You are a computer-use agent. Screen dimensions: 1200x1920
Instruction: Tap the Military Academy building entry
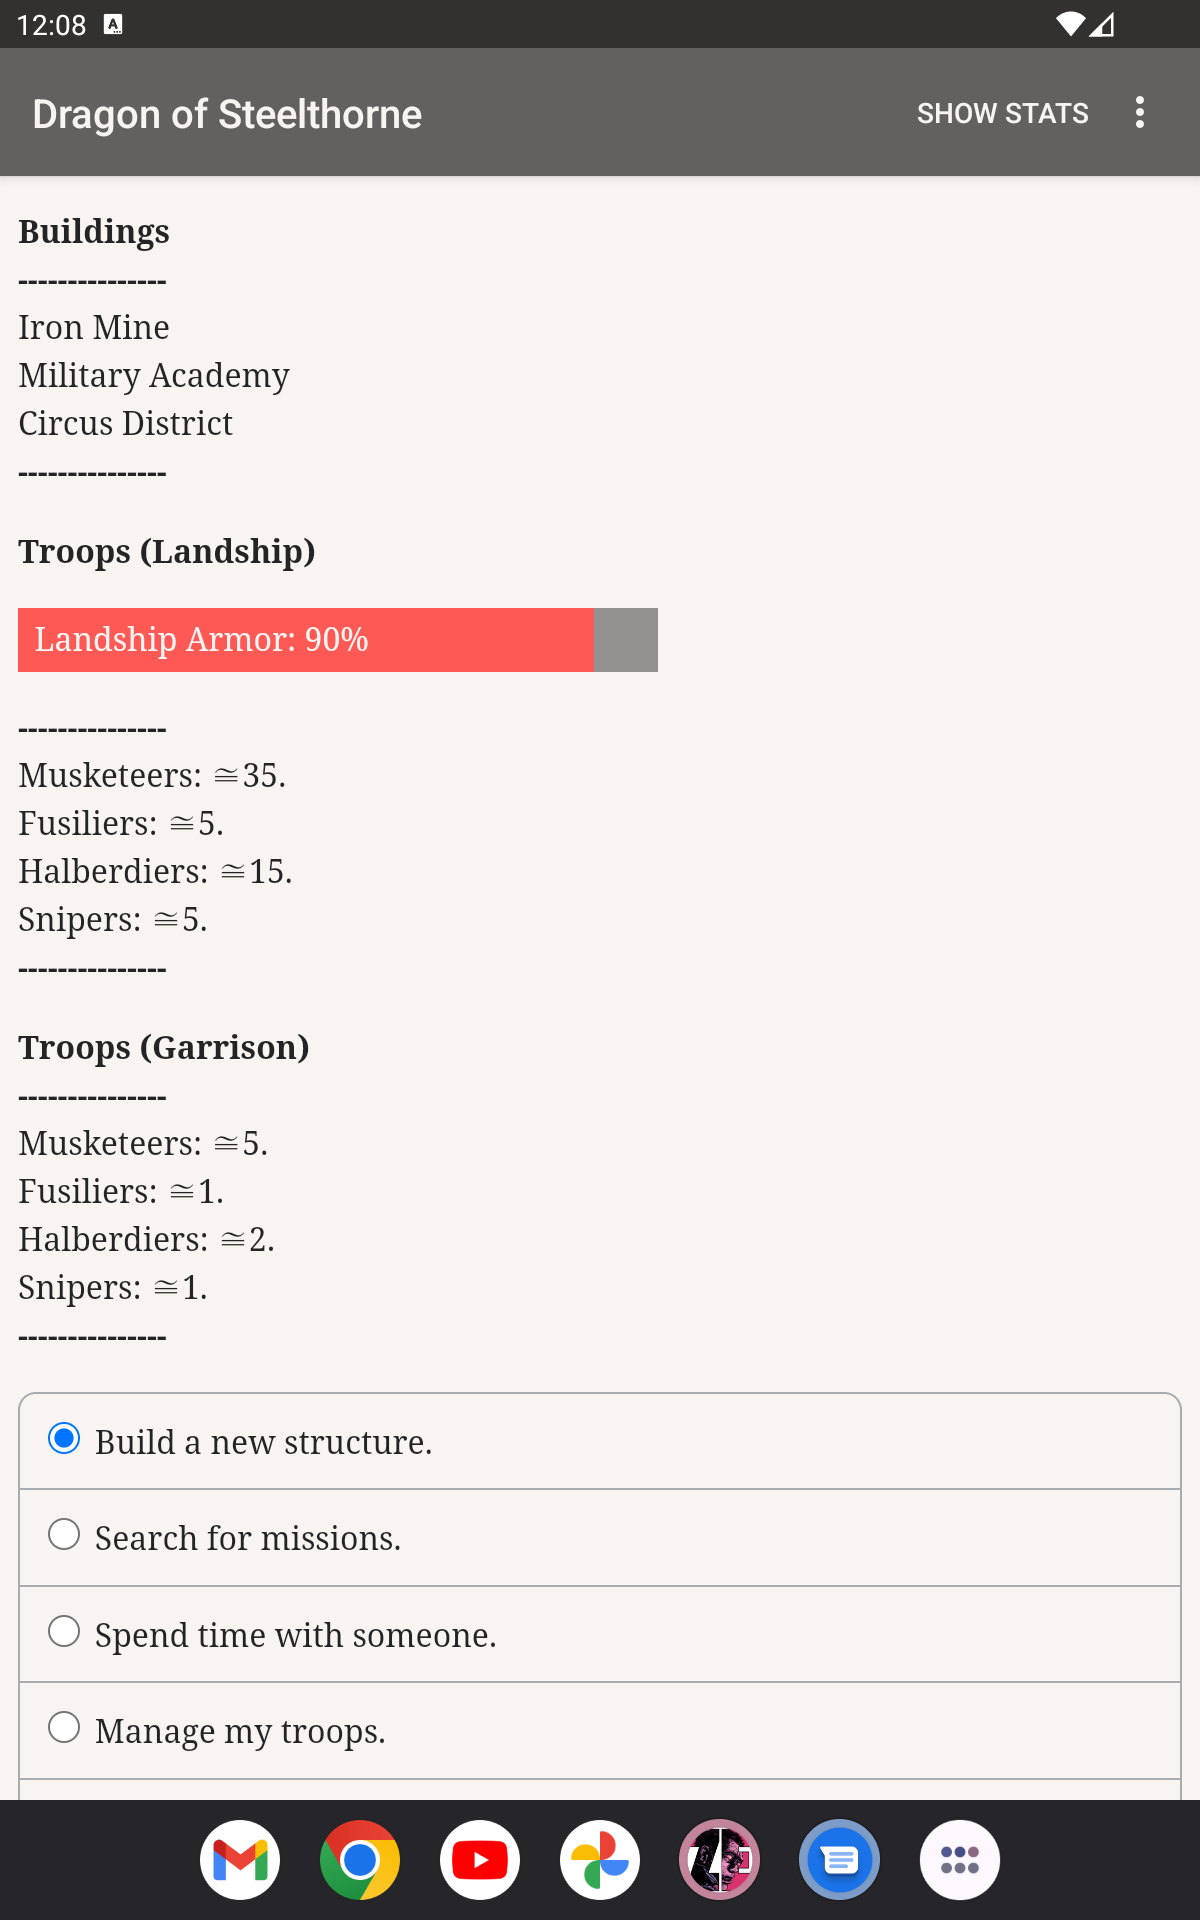pos(154,375)
